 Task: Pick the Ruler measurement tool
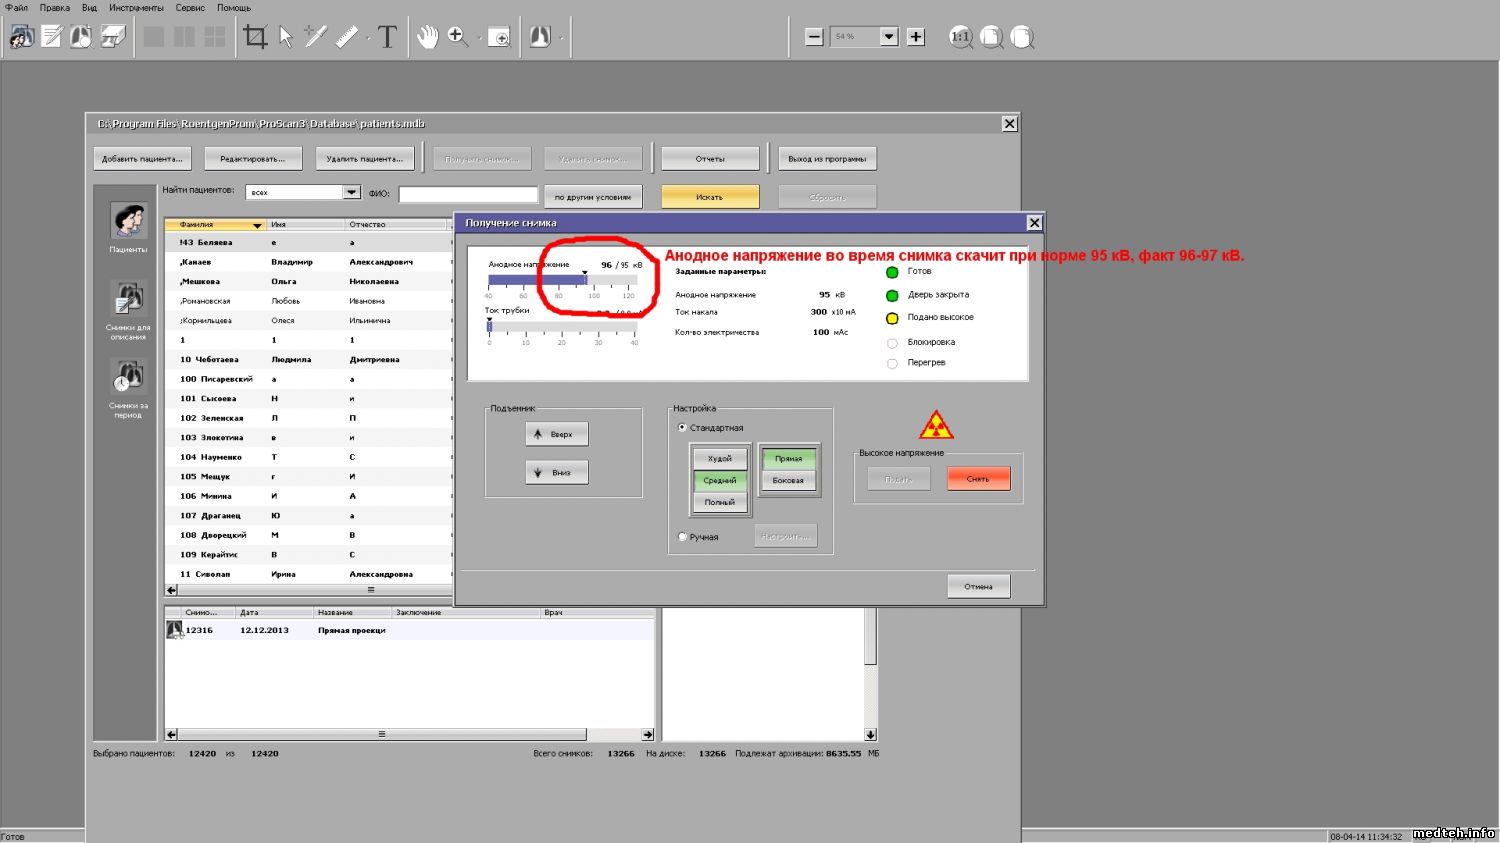(346, 38)
